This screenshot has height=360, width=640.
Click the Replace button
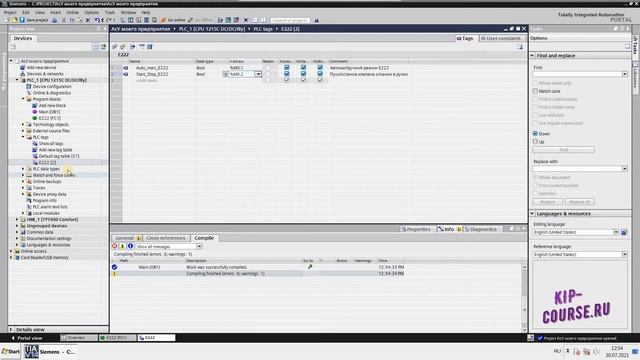(x=547, y=202)
